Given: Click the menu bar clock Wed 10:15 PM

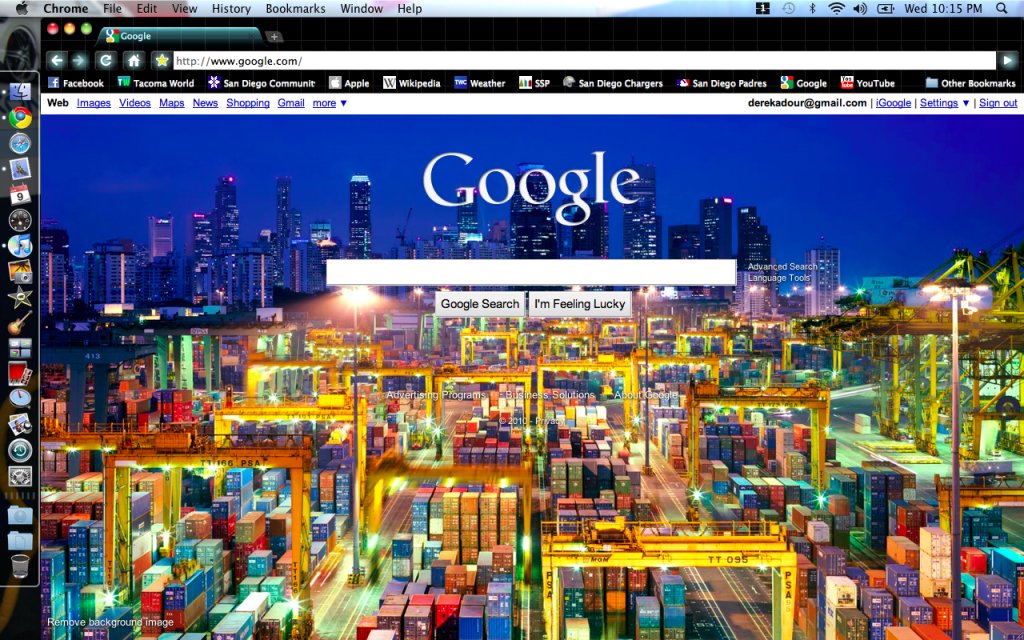Looking at the screenshot, I should [943, 8].
